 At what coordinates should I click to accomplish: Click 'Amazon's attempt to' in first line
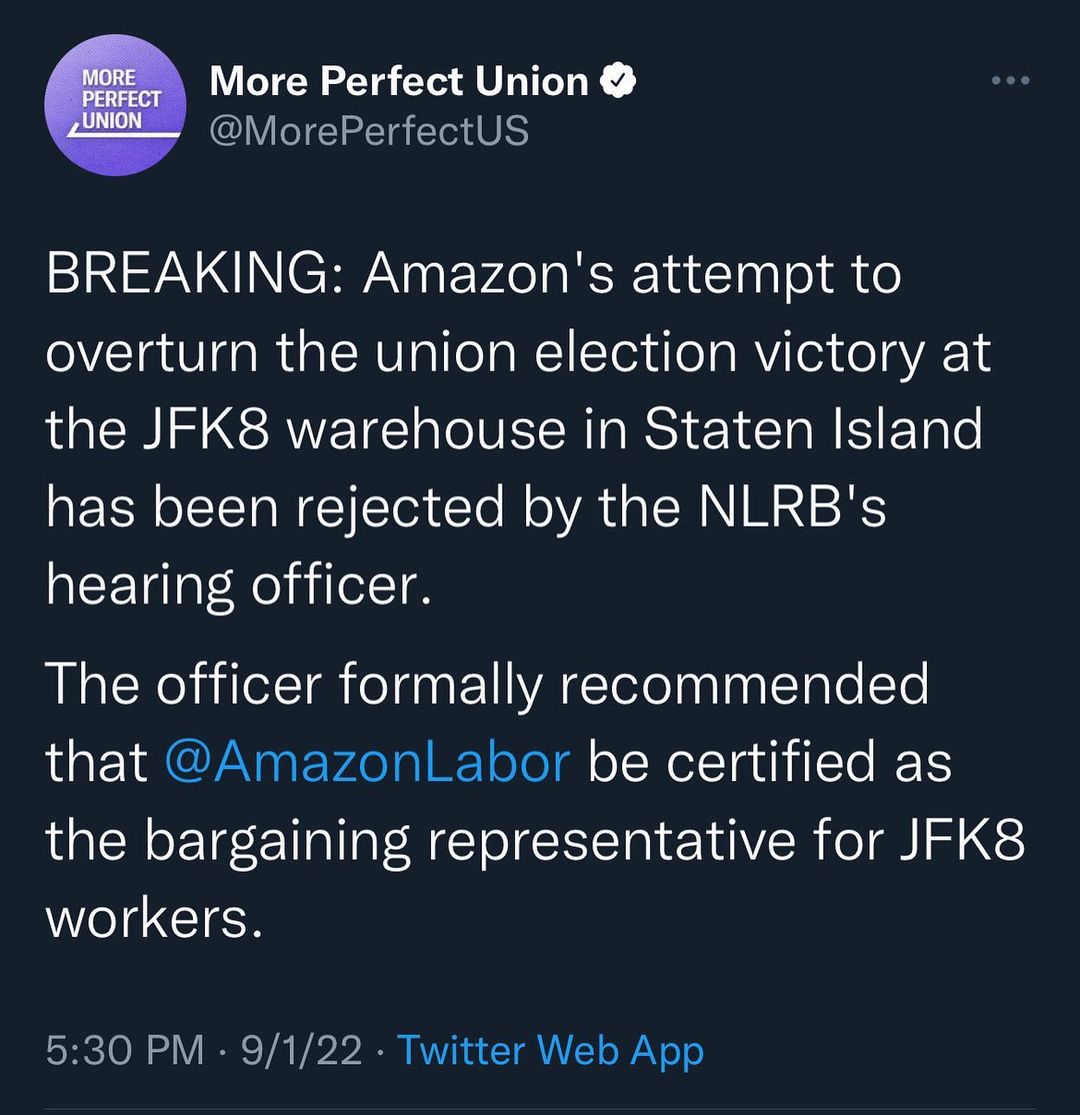pos(631,275)
